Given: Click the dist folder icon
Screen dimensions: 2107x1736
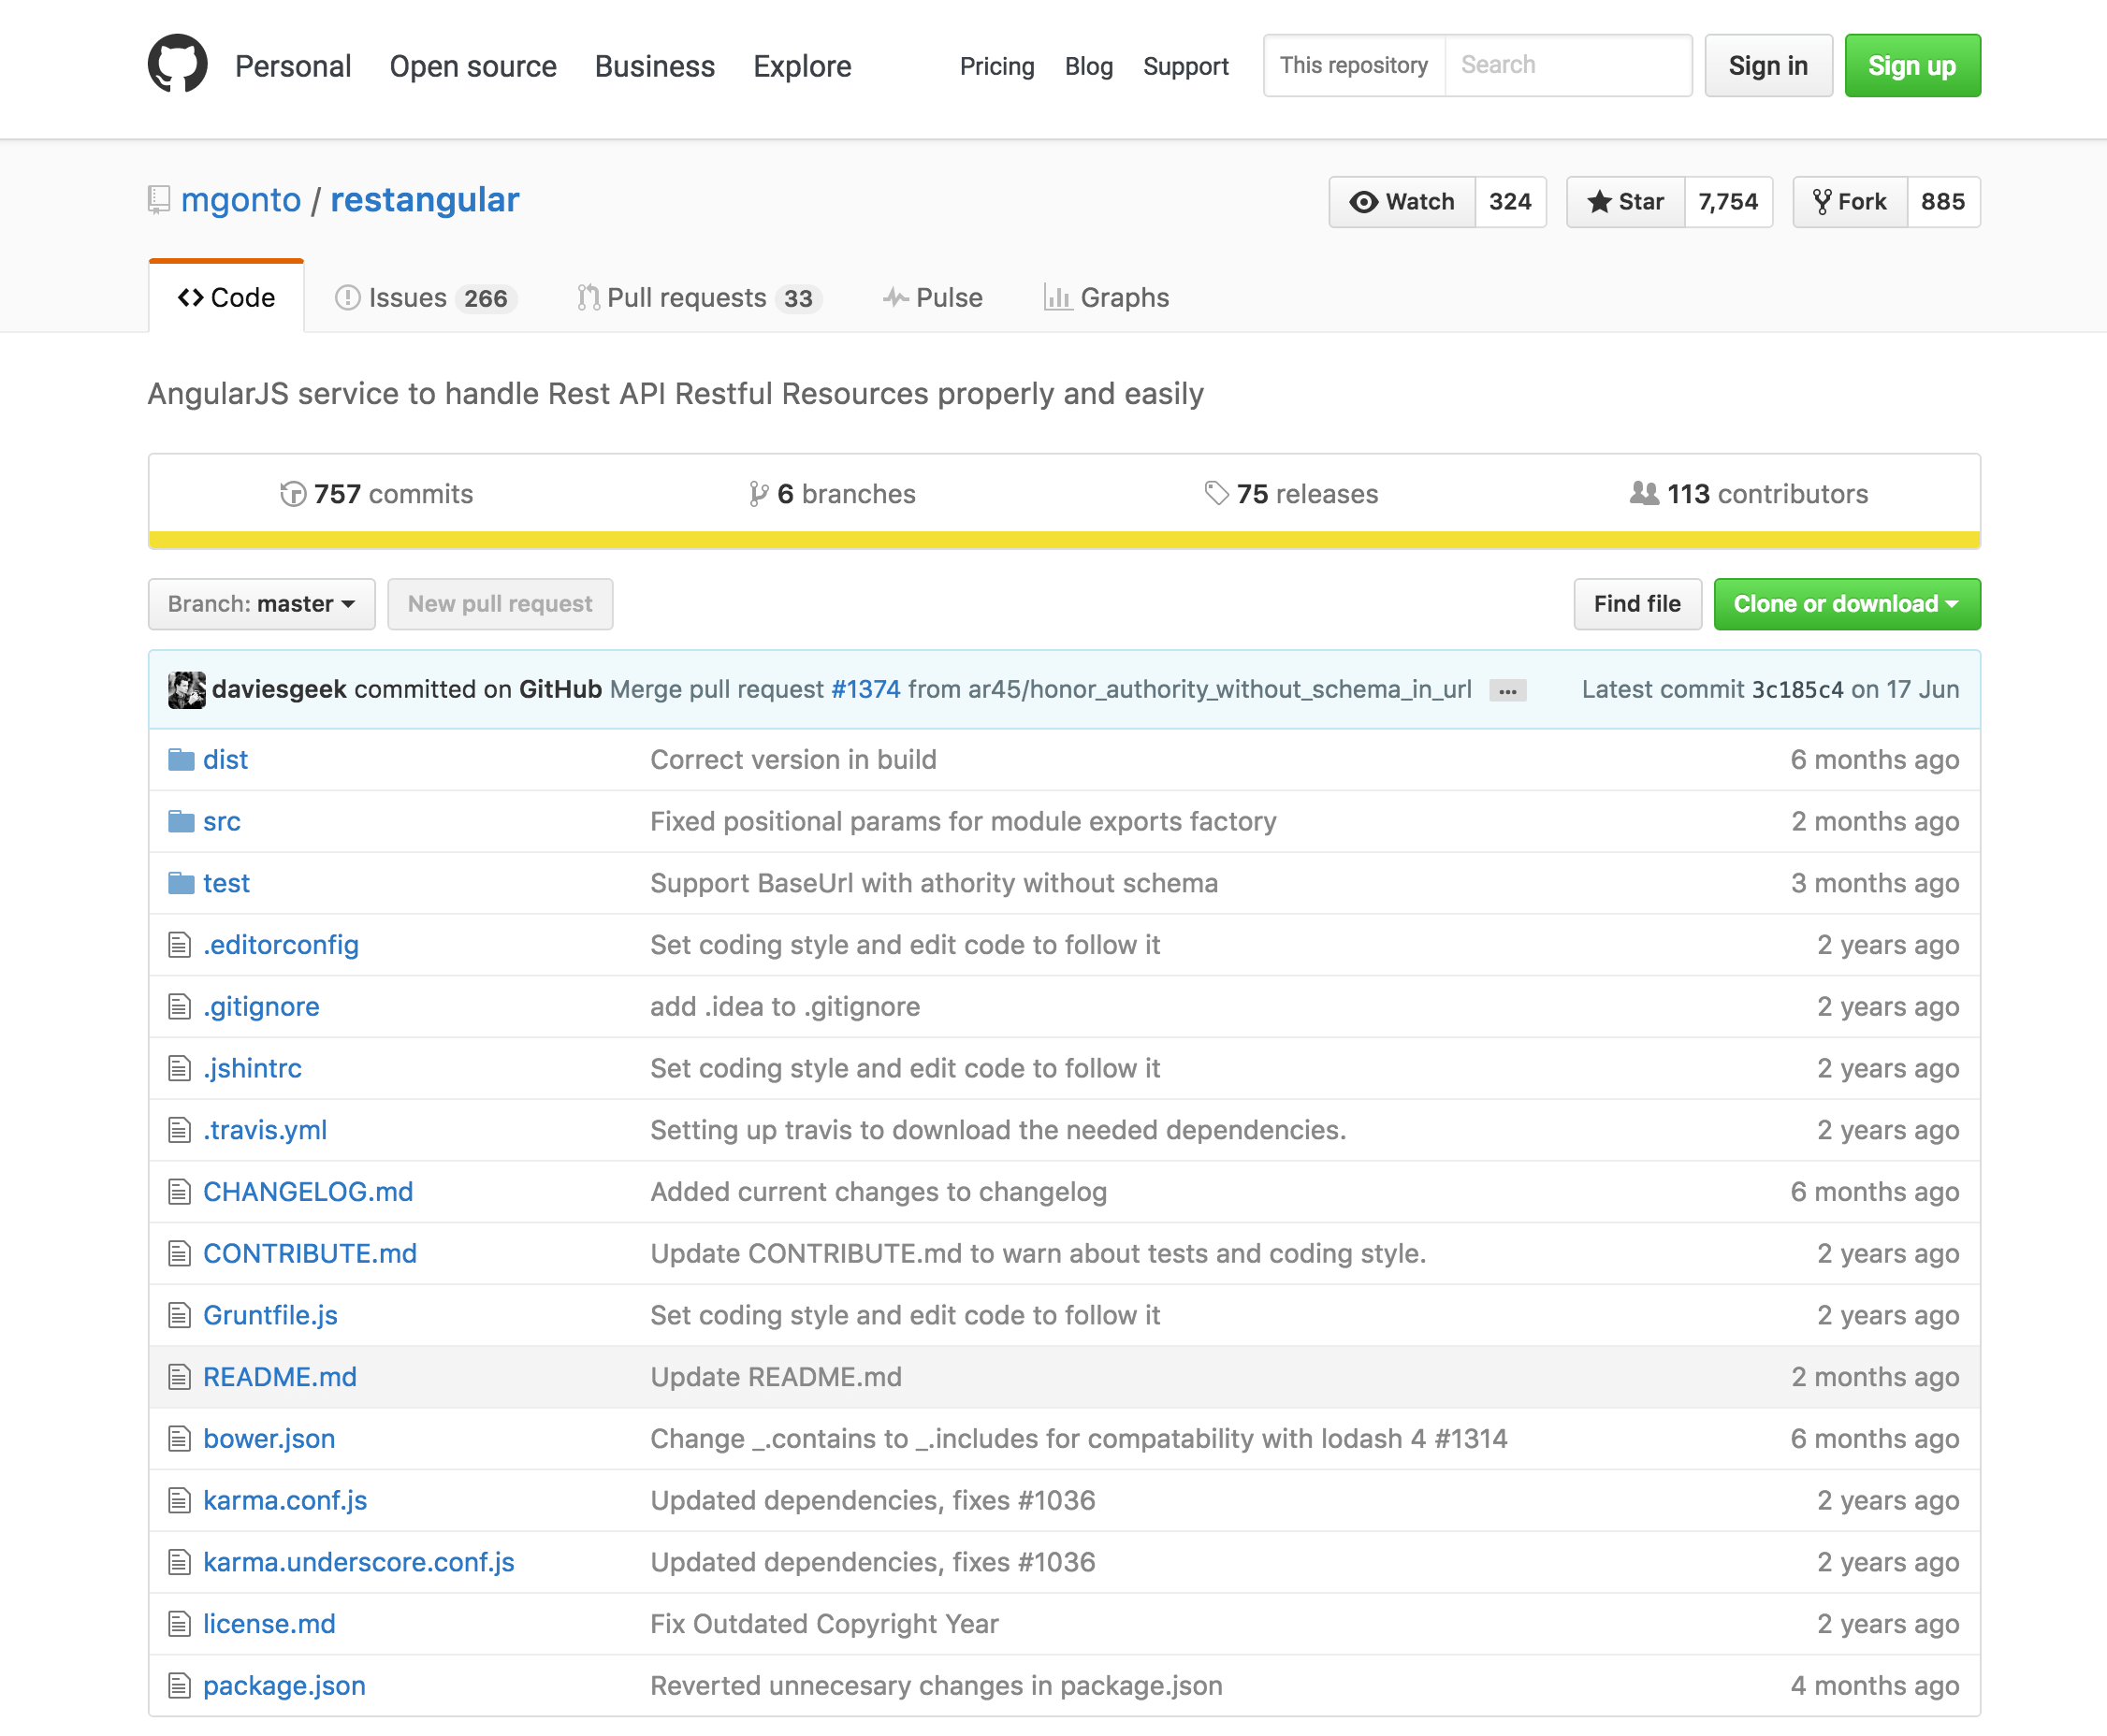Looking at the screenshot, I should (181, 760).
